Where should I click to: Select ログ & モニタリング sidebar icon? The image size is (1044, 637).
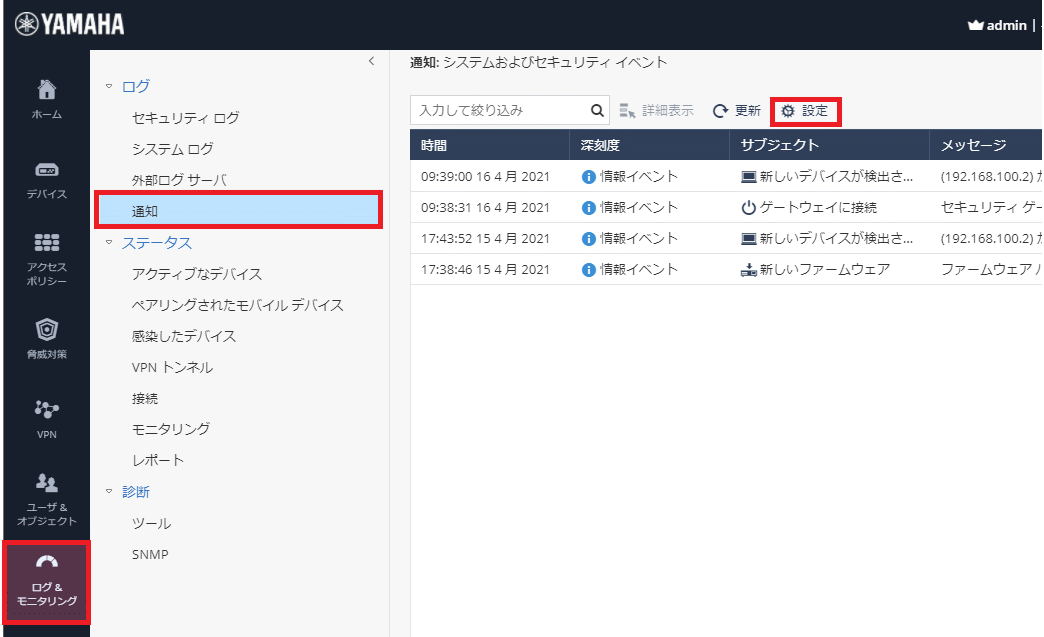click(x=46, y=580)
